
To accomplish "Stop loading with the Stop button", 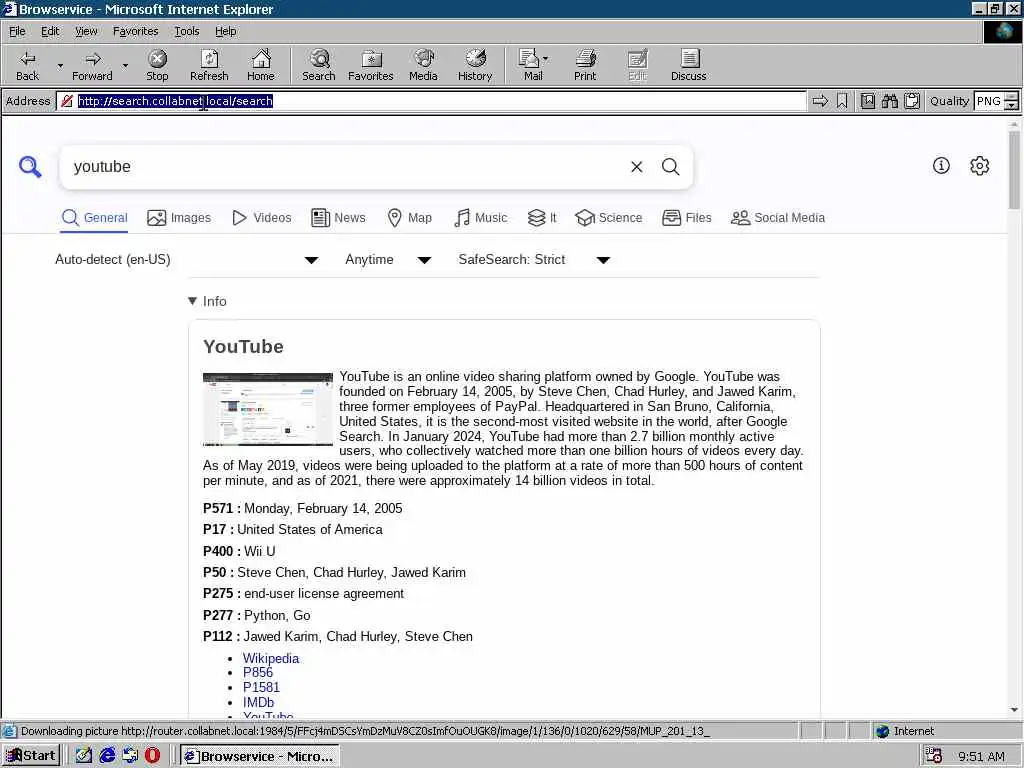I will click(x=157, y=65).
